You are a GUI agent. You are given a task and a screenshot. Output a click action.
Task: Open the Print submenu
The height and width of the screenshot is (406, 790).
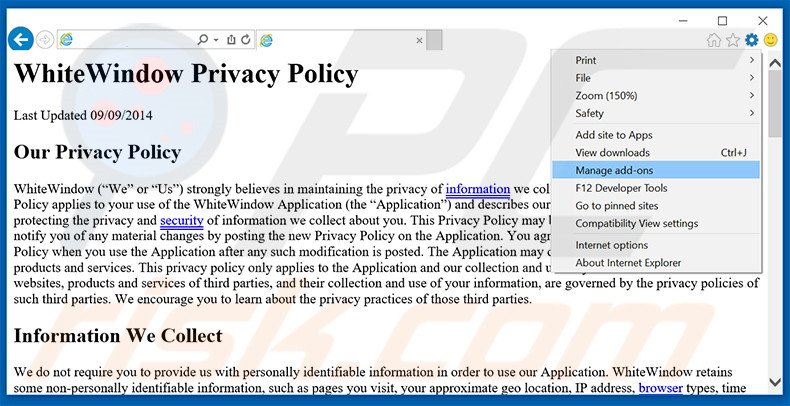pyautogui.click(x=656, y=60)
